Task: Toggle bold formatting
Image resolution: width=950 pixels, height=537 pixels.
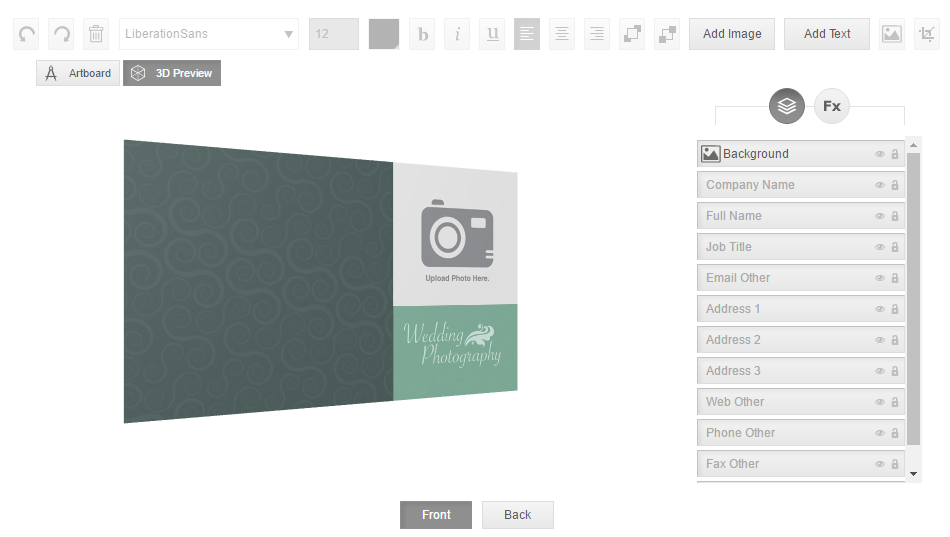Action: click(422, 34)
